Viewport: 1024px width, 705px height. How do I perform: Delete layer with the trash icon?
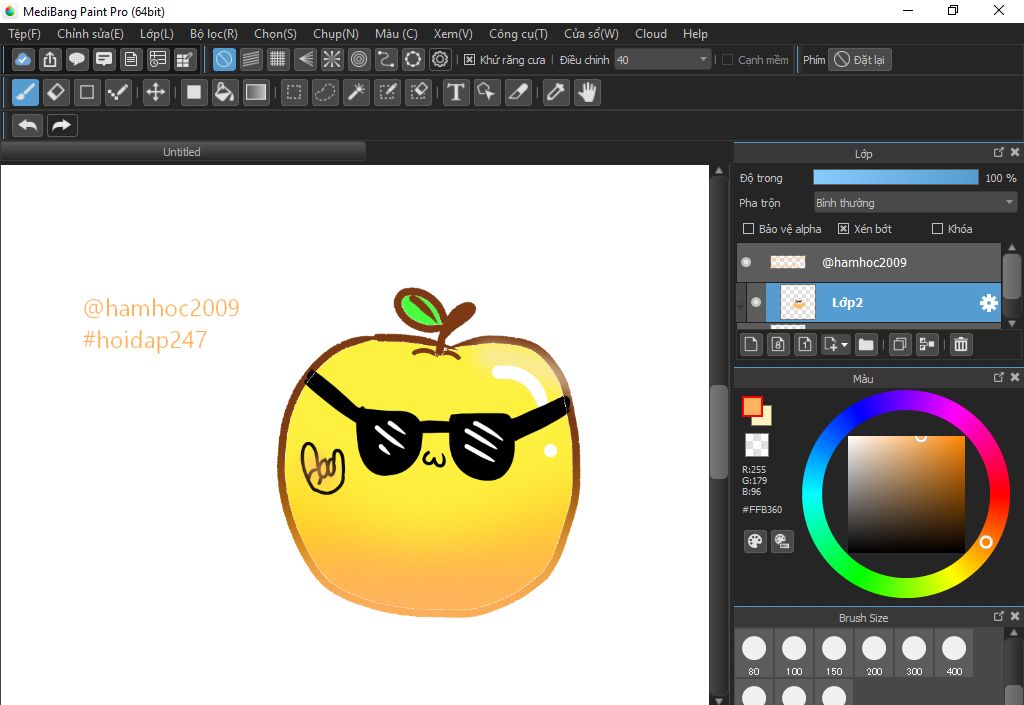(960, 344)
